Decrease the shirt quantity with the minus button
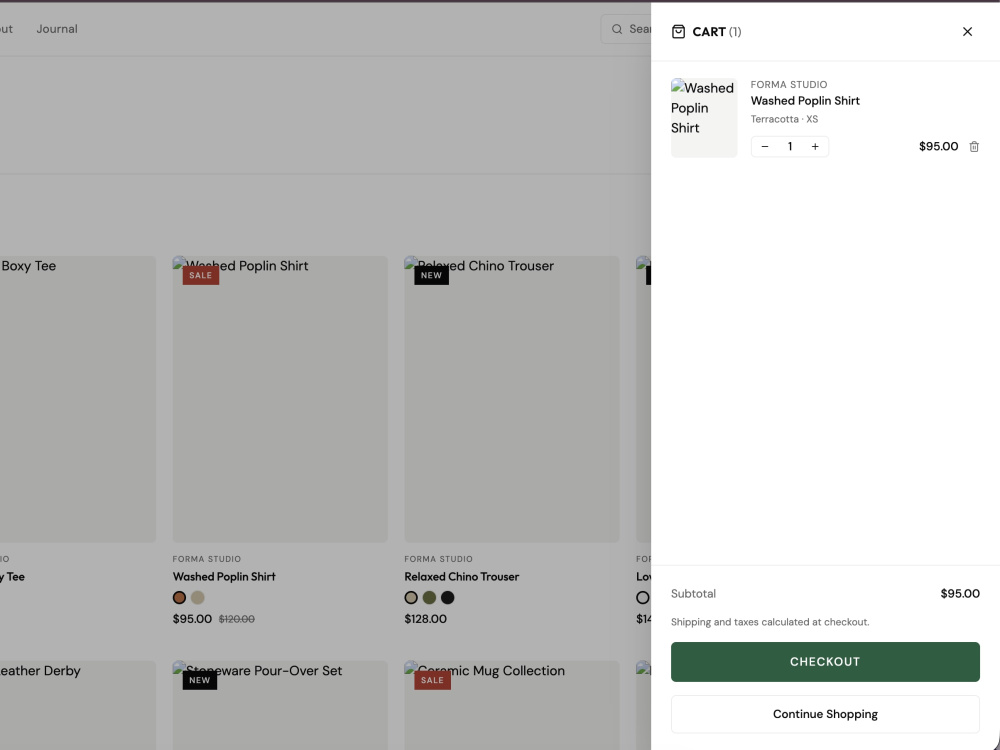This screenshot has width=1000, height=750. [765, 147]
